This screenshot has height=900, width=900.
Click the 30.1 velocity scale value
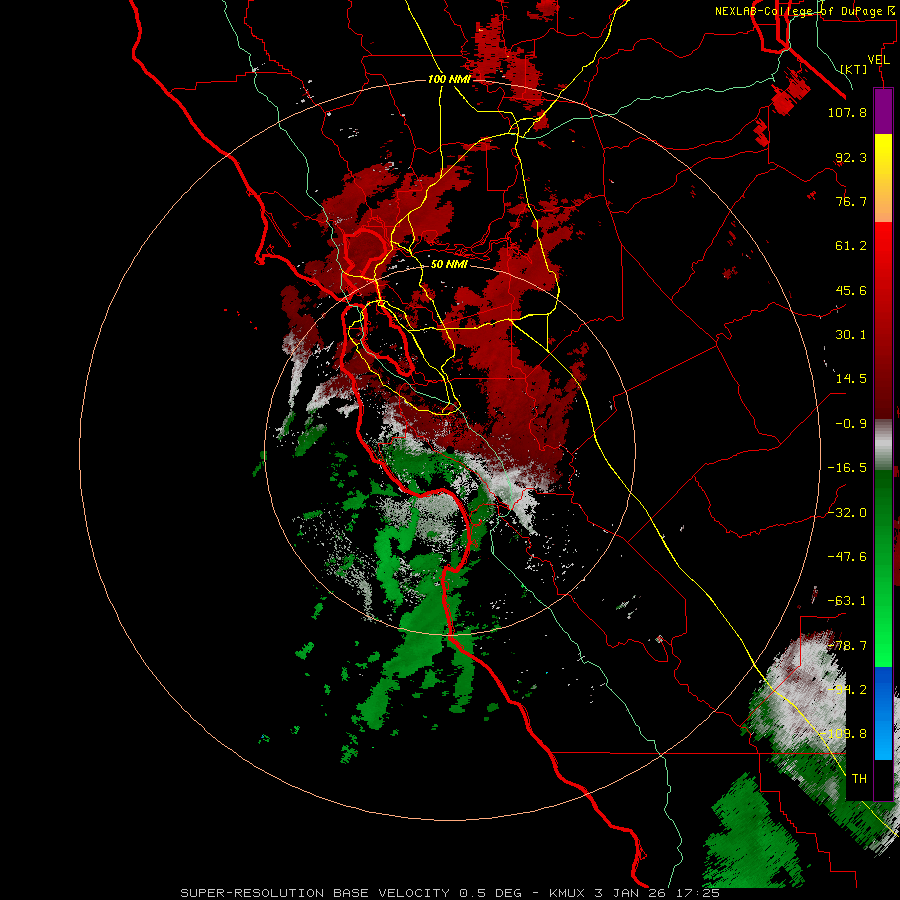coord(851,335)
